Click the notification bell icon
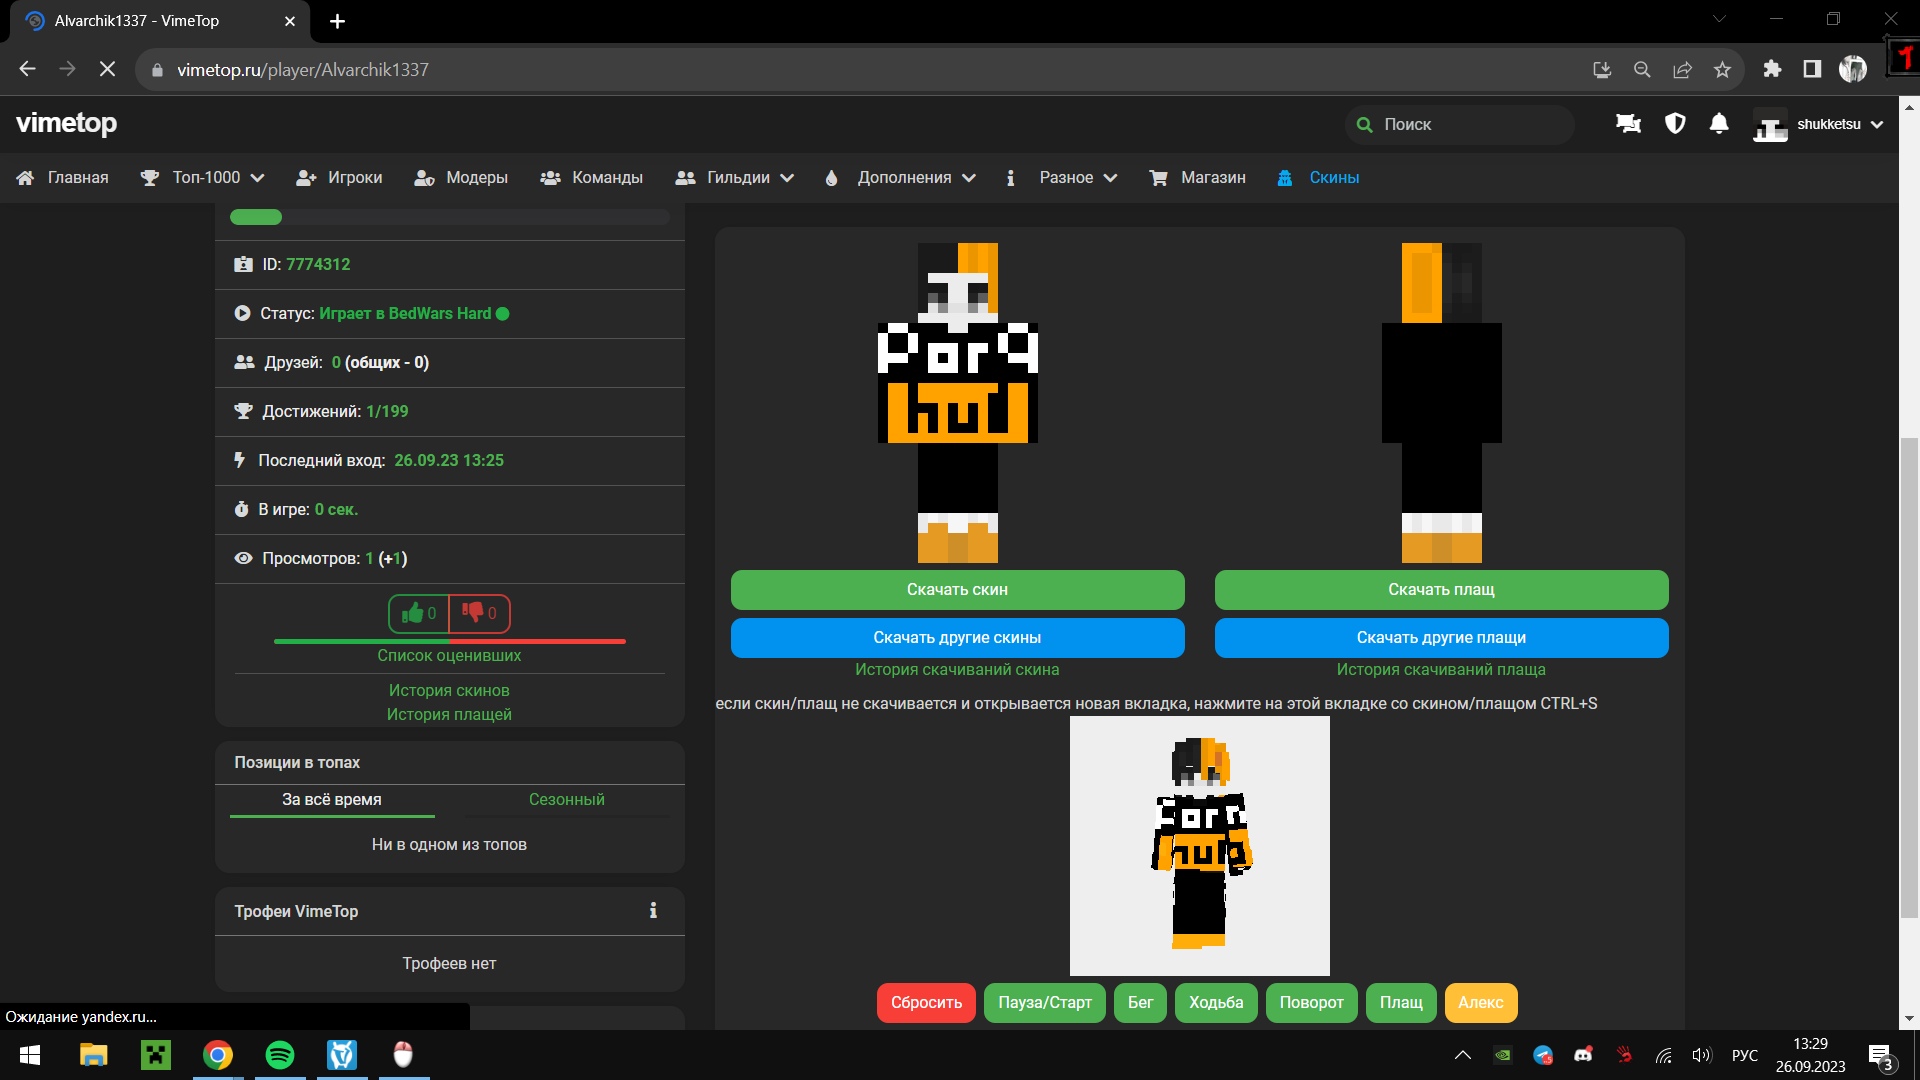1920x1080 pixels. [x=1719, y=124]
